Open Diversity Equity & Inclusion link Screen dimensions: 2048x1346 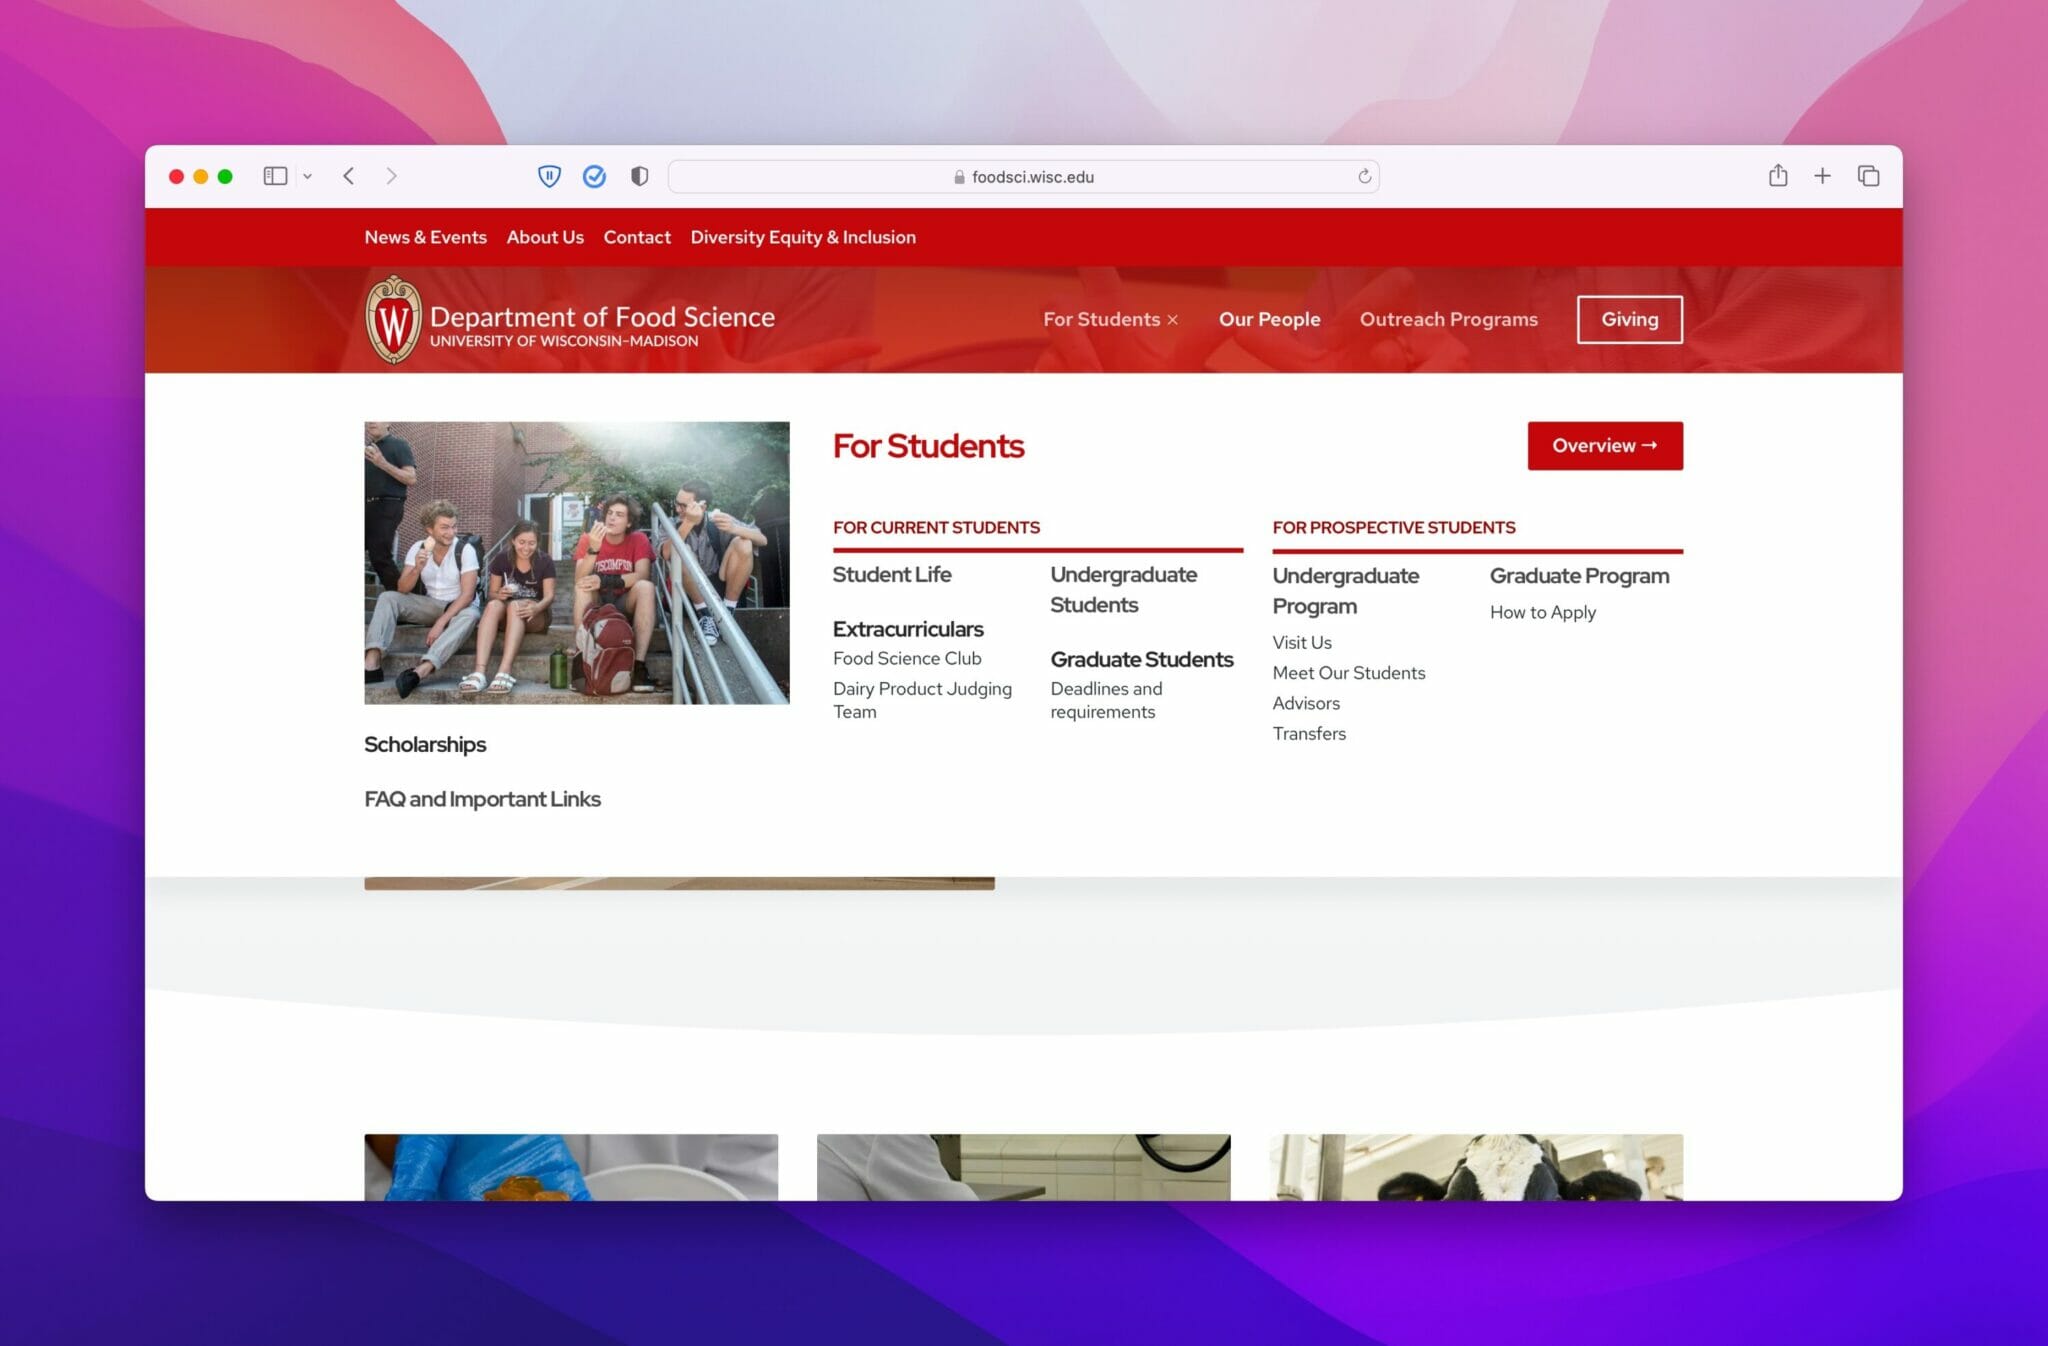click(803, 237)
